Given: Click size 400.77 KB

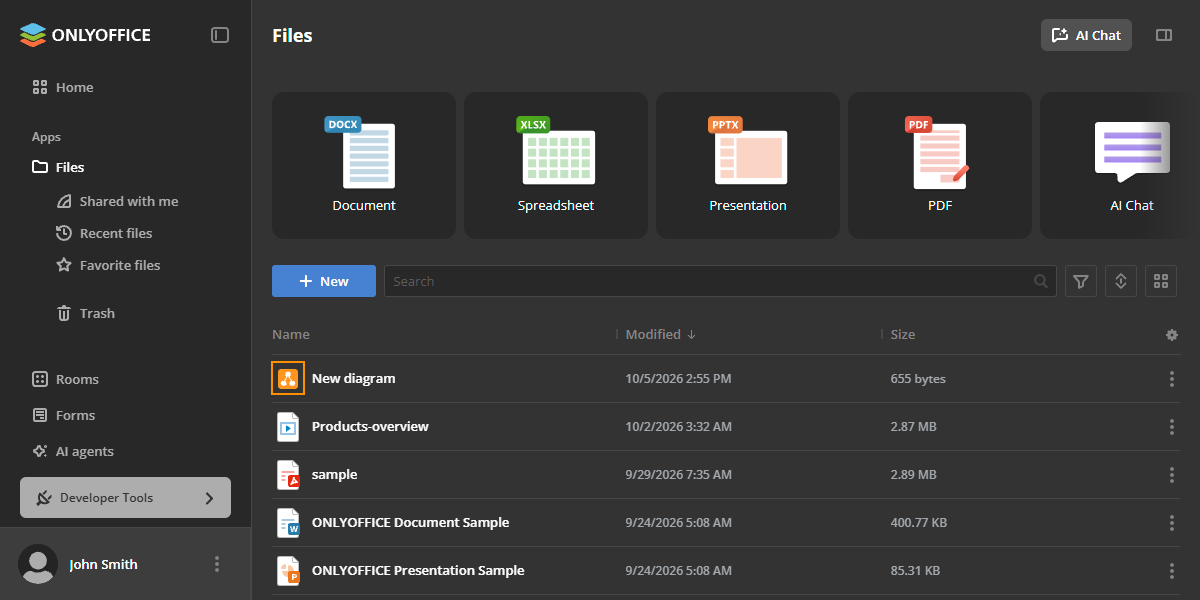Looking at the screenshot, I should pyautogui.click(x=918, y=523).
